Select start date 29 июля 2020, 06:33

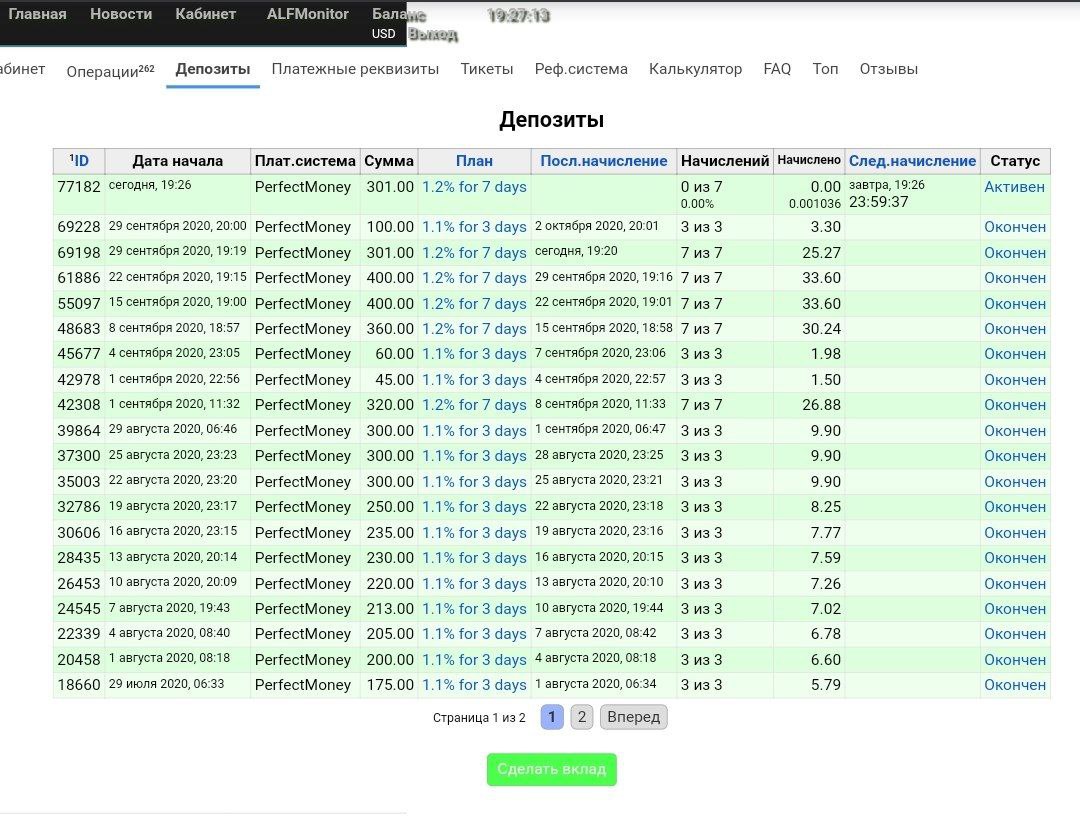point(166,683)
